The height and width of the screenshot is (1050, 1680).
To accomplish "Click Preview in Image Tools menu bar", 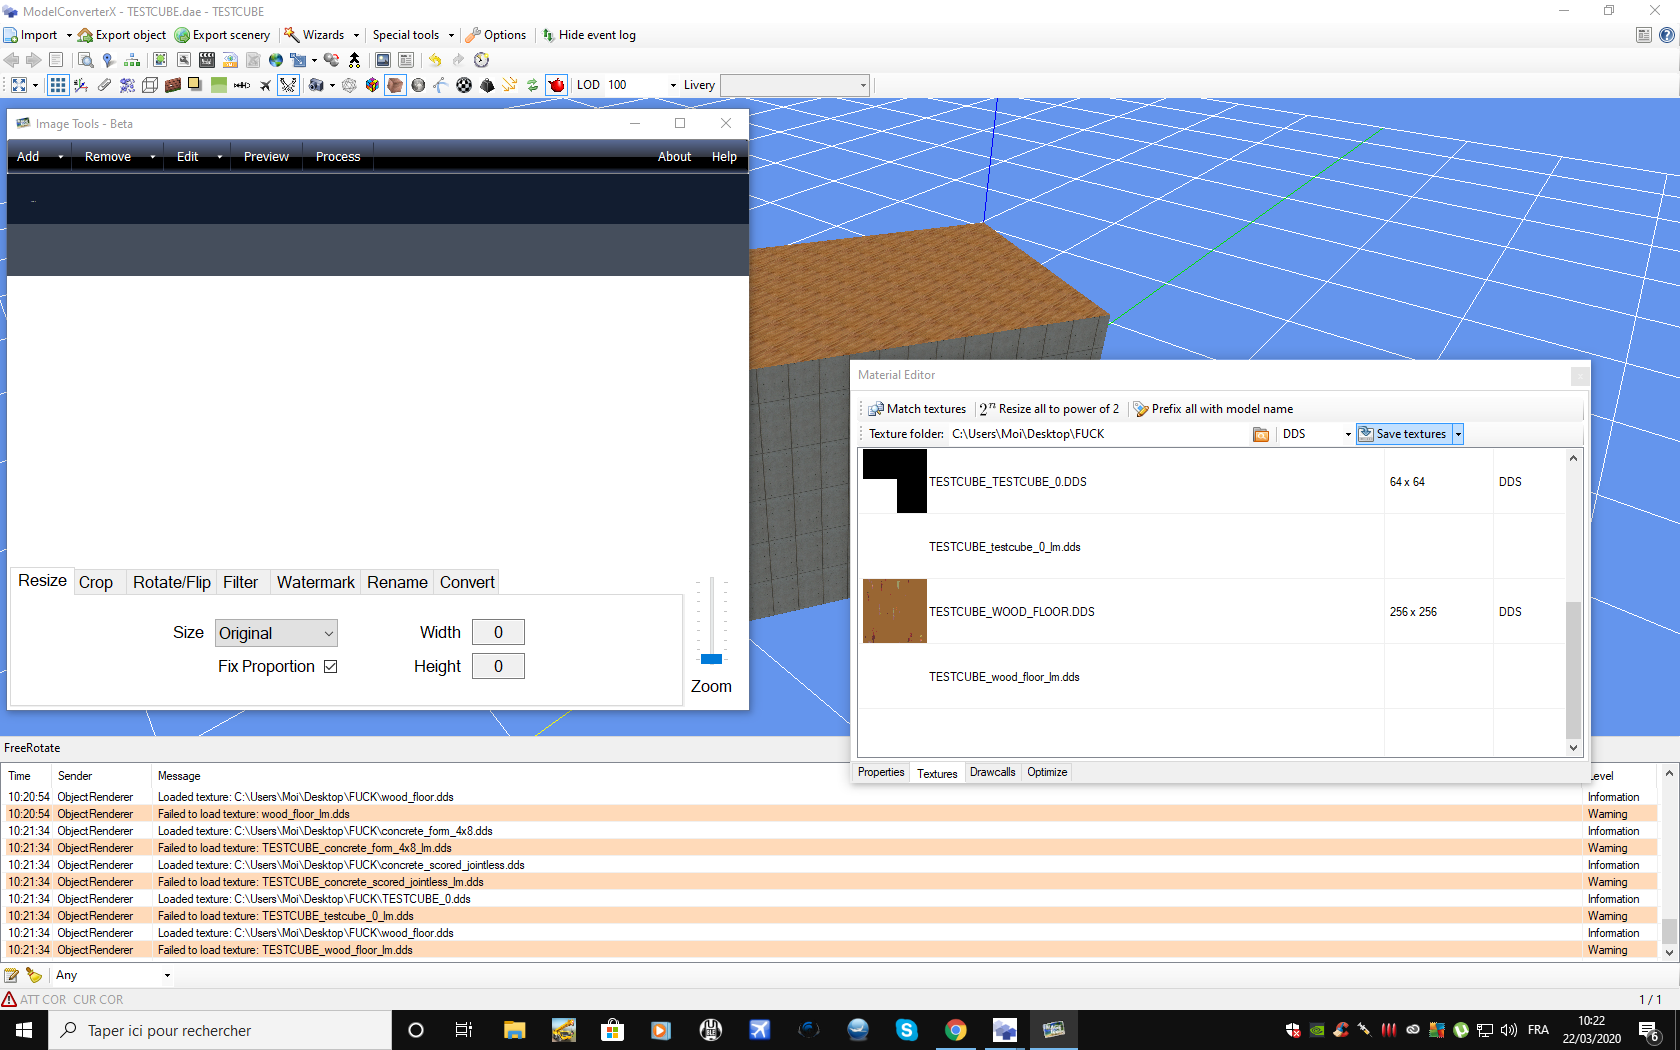I will coord(266,157).
